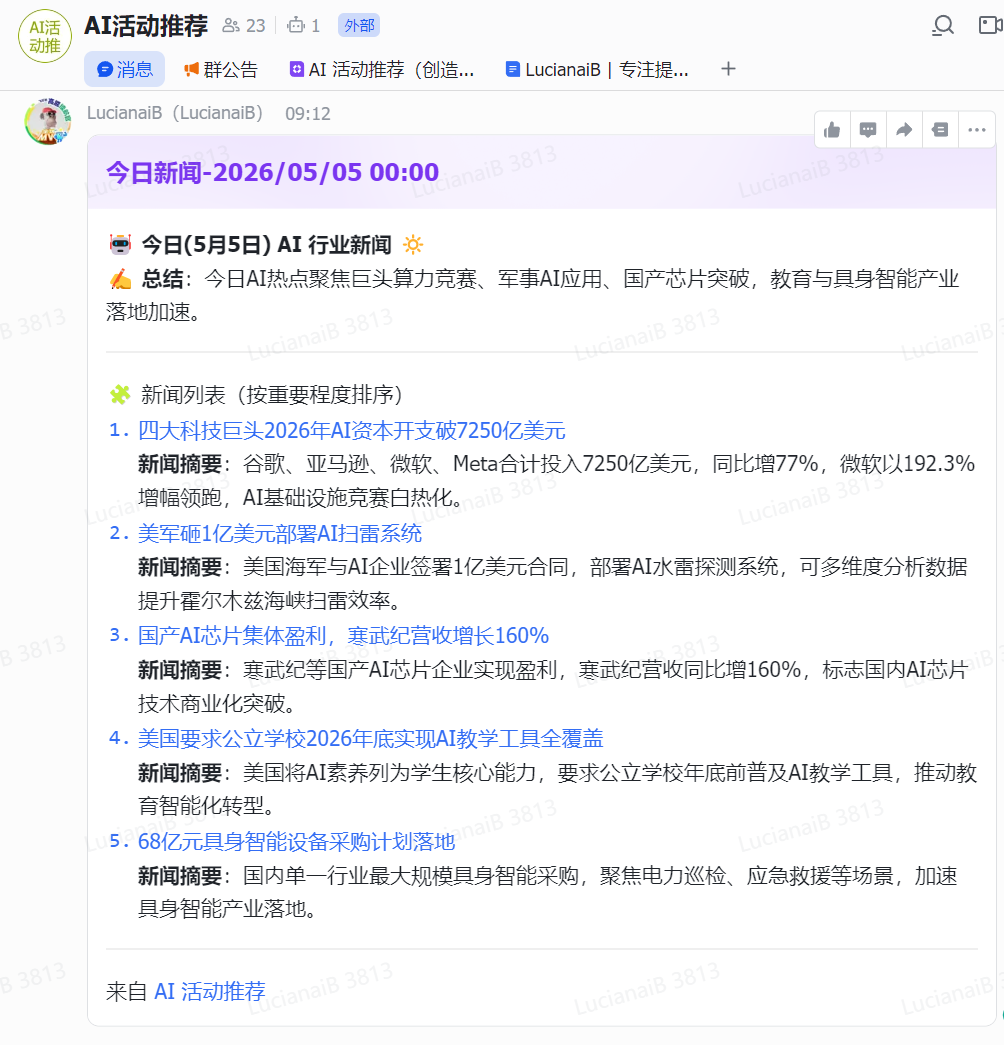The width and height of the screenshot is (1004, 1045).
Task: Open the AI 活动推荐 source link at bottom
Action: (210, 992)
